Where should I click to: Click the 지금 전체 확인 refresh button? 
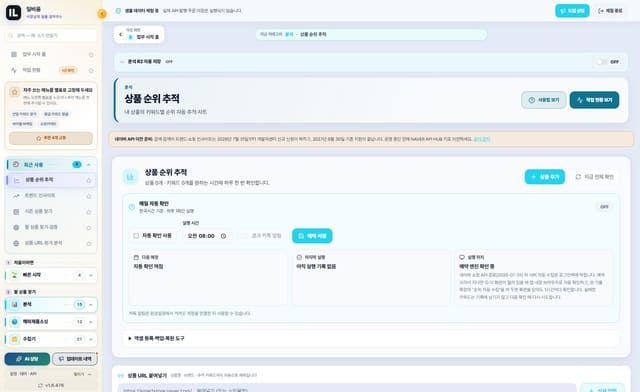point(594,177)
